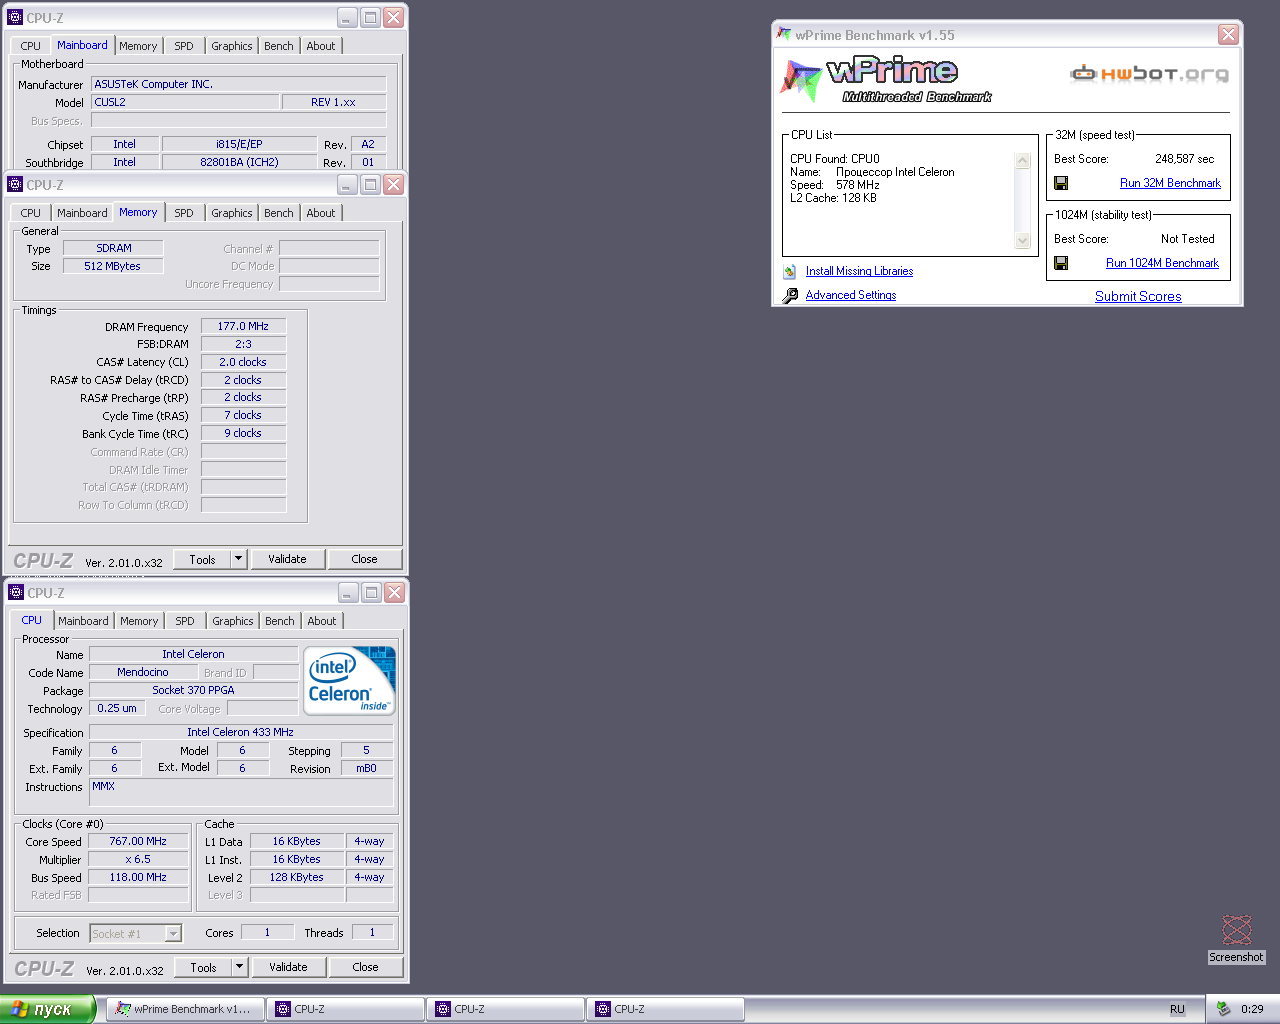Click the Specification Intel Celeron 433 MHz
Image resolution: width=1280 pixels, height=1024 pixels.
[240, 732]
